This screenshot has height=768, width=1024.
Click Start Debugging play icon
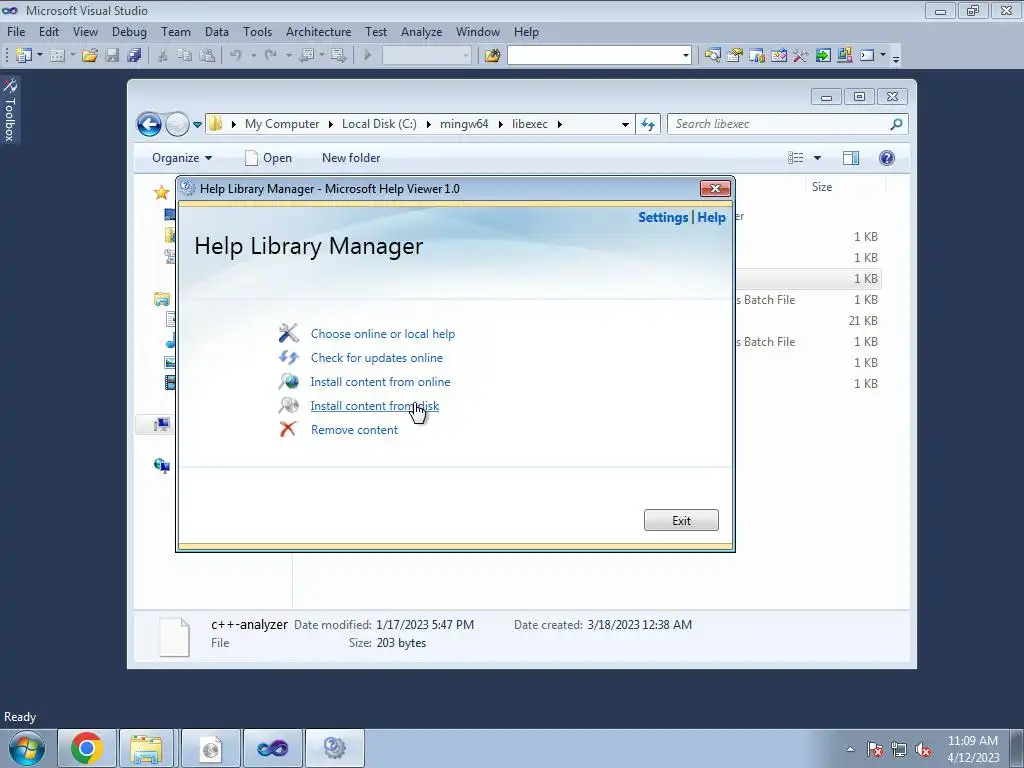(x=368, y=56)
